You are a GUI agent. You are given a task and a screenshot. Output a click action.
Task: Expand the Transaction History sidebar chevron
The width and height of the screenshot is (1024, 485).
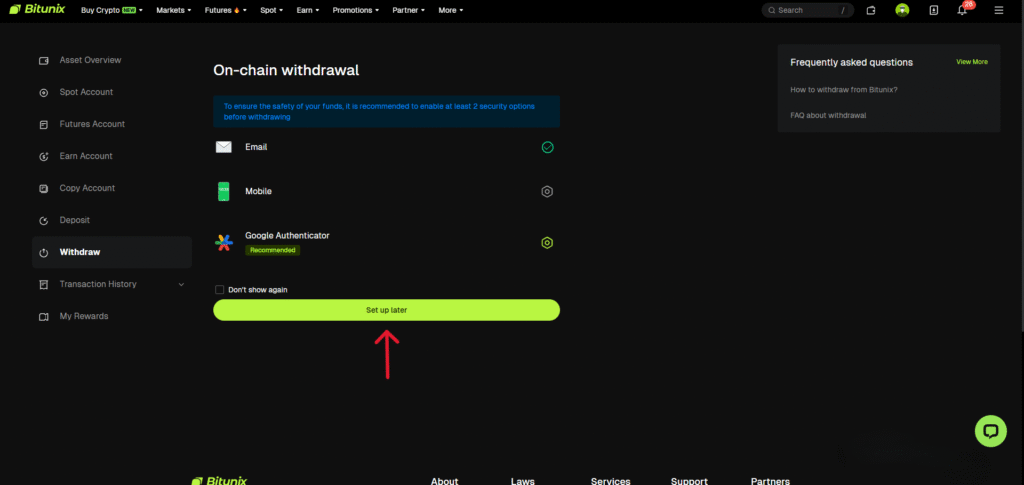coord(181,284)
